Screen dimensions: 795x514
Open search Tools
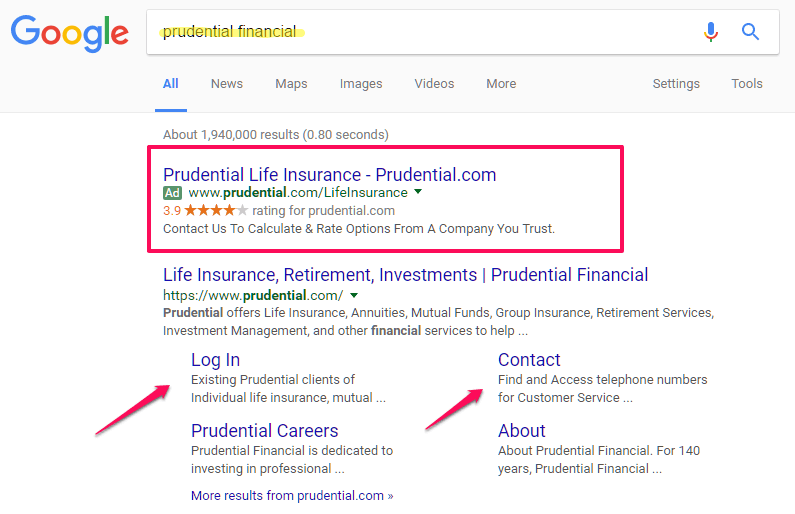click(746, 84)
